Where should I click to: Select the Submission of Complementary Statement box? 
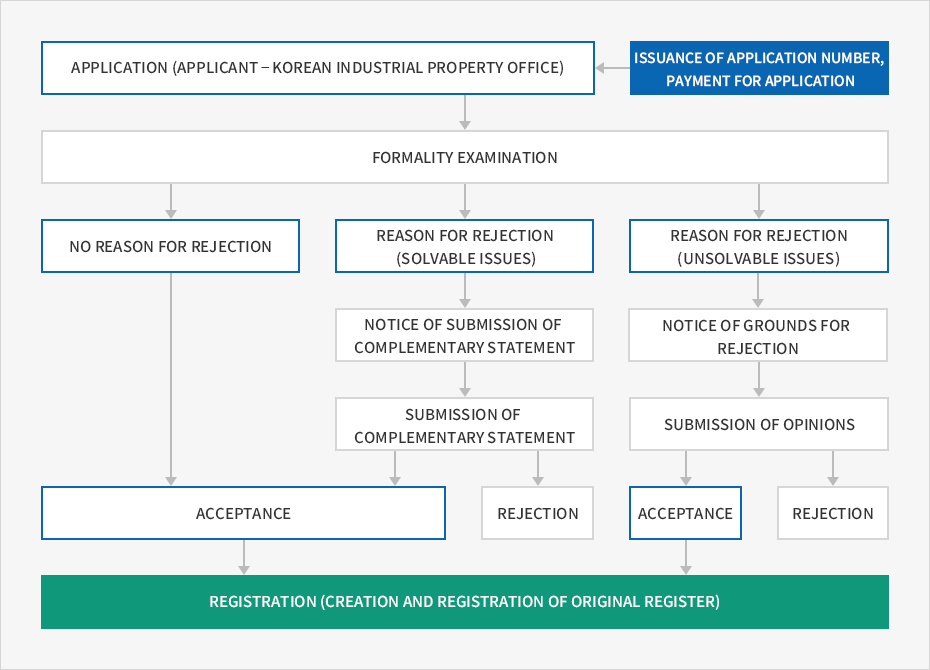pos(464,425)
